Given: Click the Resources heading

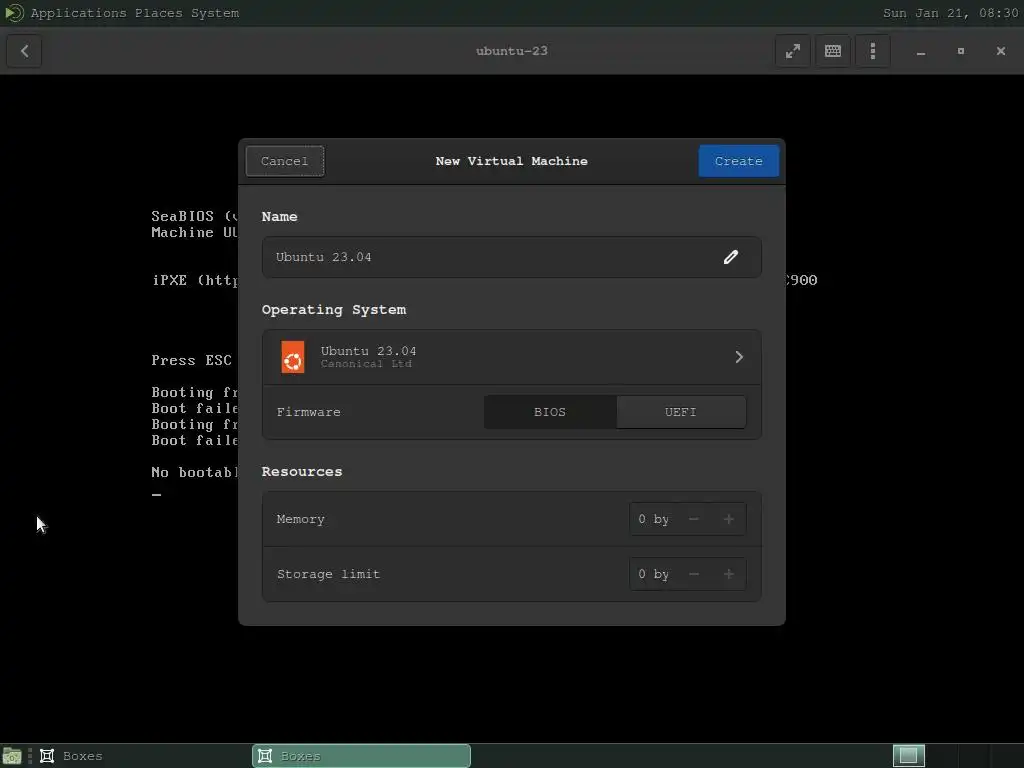Looking at the screenshot, I should point(302,472).
